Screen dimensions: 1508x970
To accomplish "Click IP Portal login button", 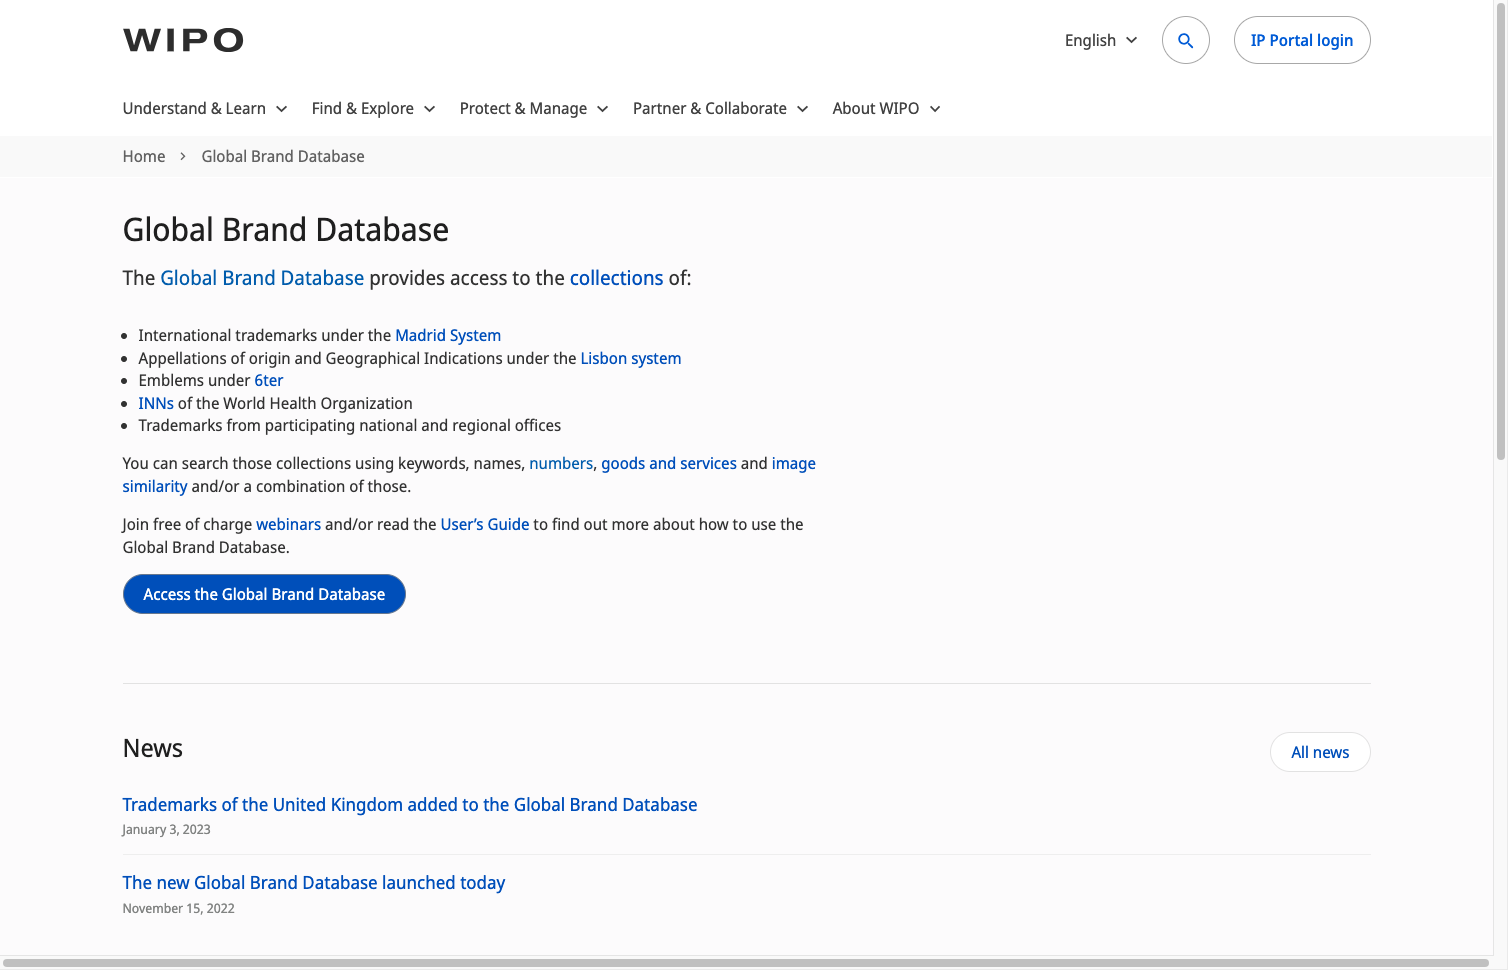I will click(1302, 40).
